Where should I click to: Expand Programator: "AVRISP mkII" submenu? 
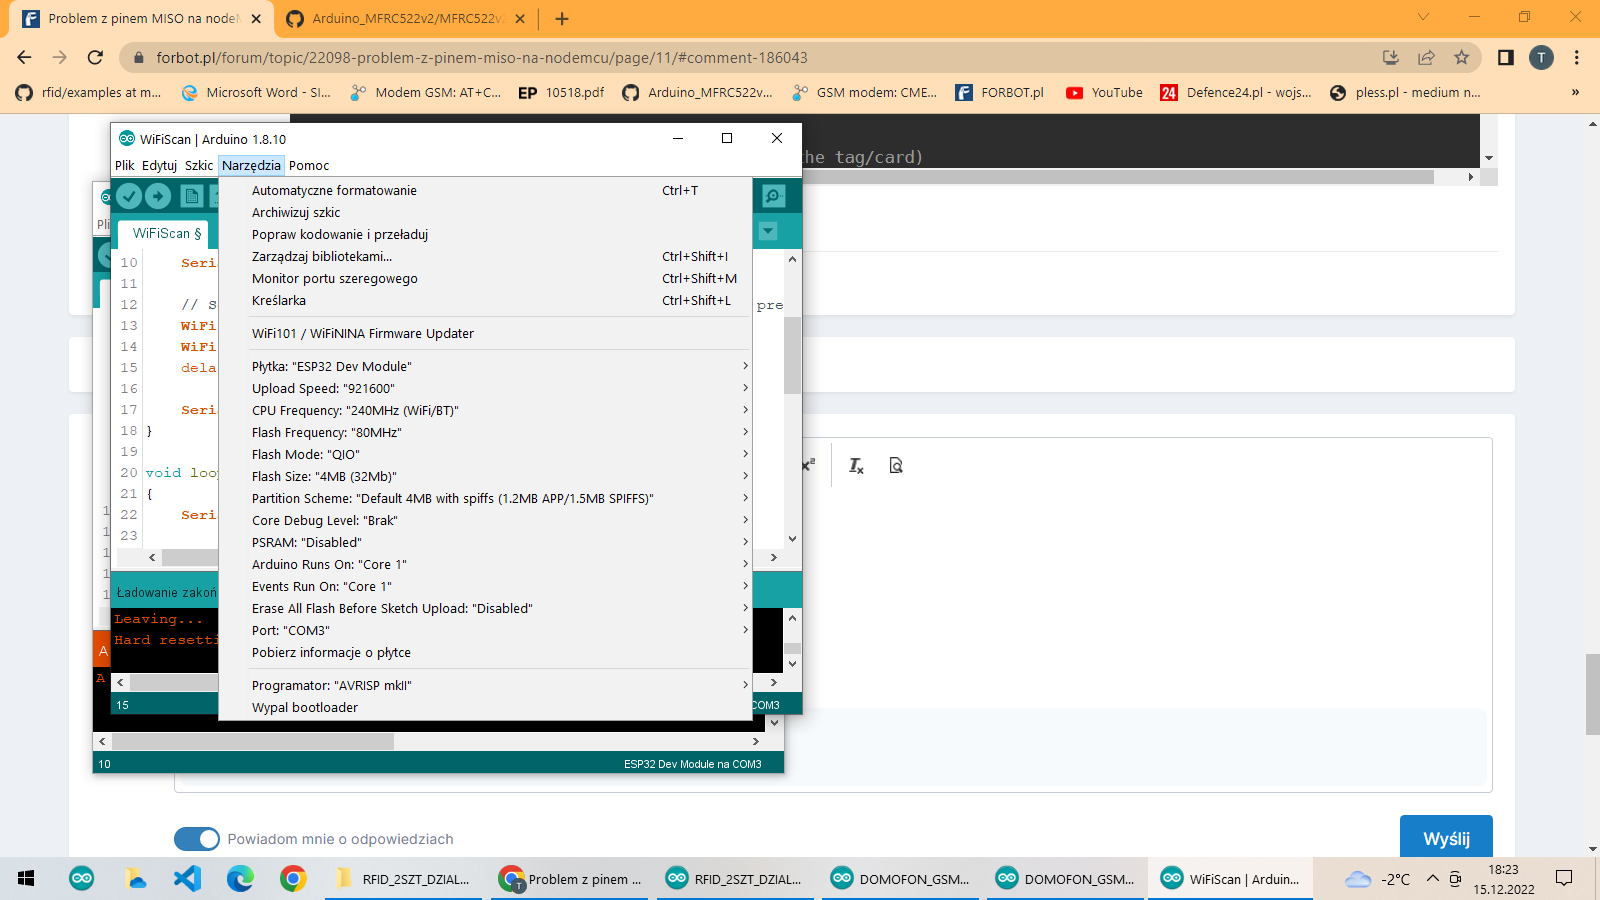coord(485,685)
